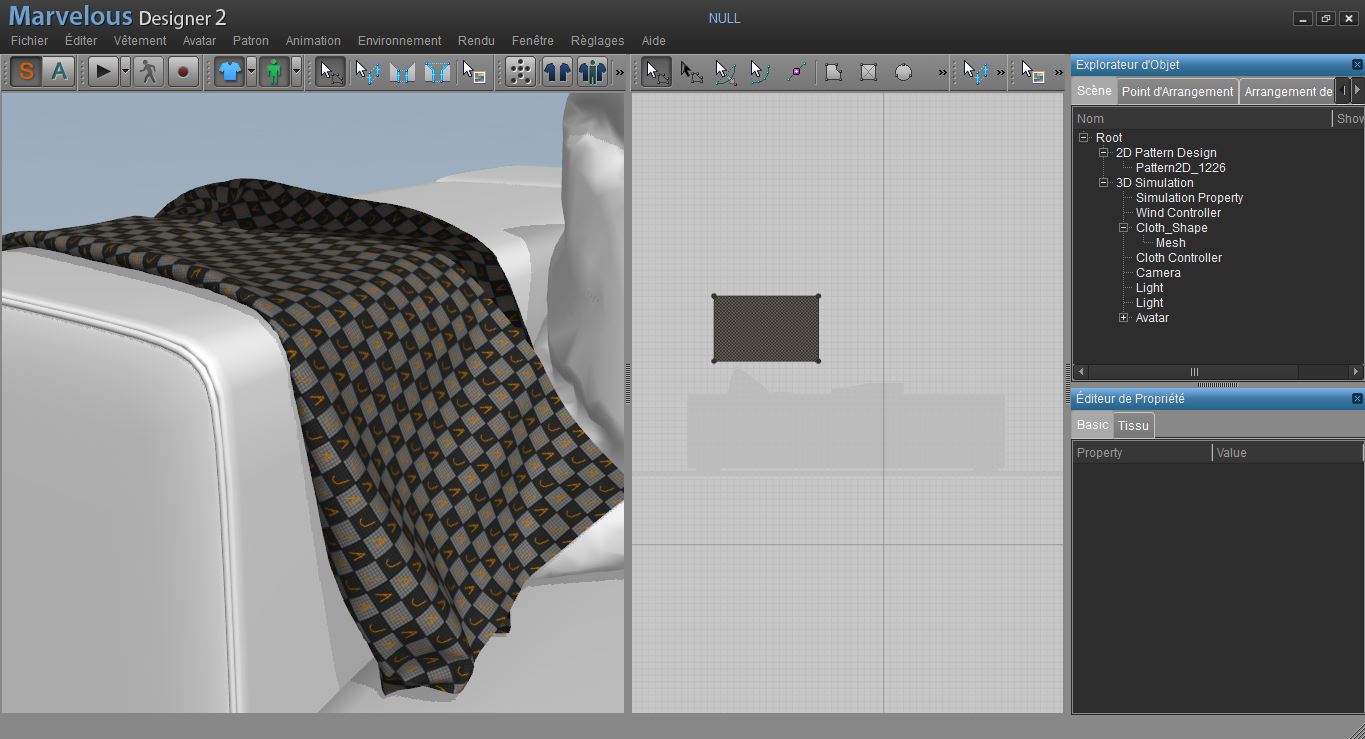Image resolution: width=1365 pixels, height=739 pixels.
Task: Pick the polygon pattern creation tool
Action: click(x=833, y=72)
